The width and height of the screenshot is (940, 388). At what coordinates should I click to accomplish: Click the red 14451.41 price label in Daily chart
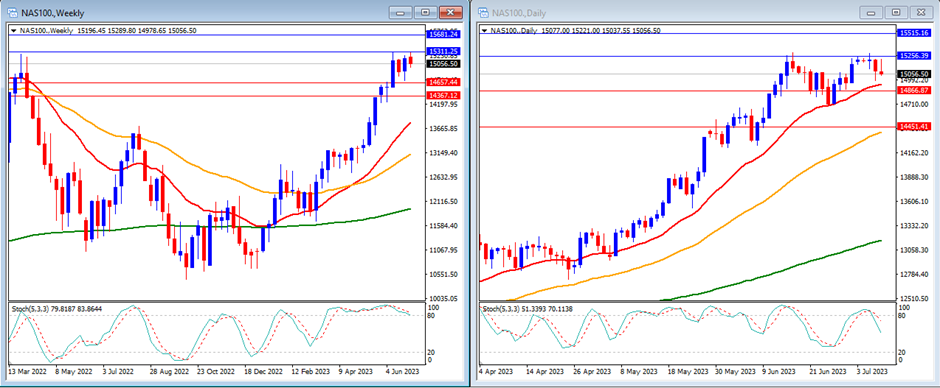[914, 127]
